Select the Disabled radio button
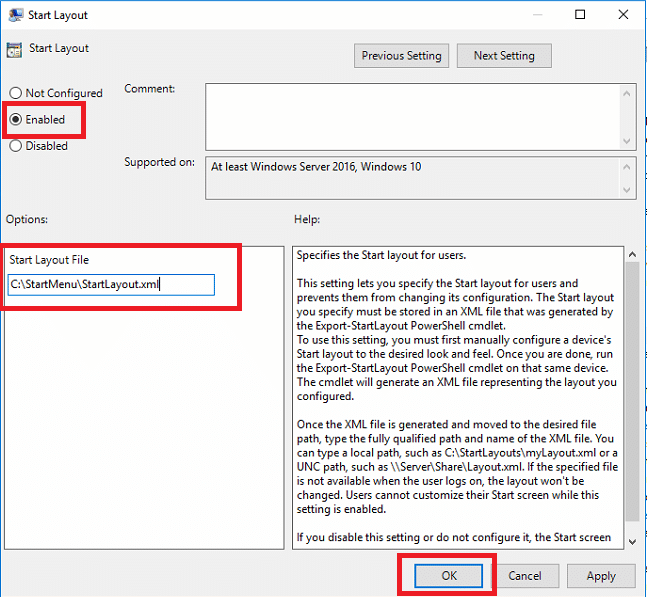 point(39,146)
